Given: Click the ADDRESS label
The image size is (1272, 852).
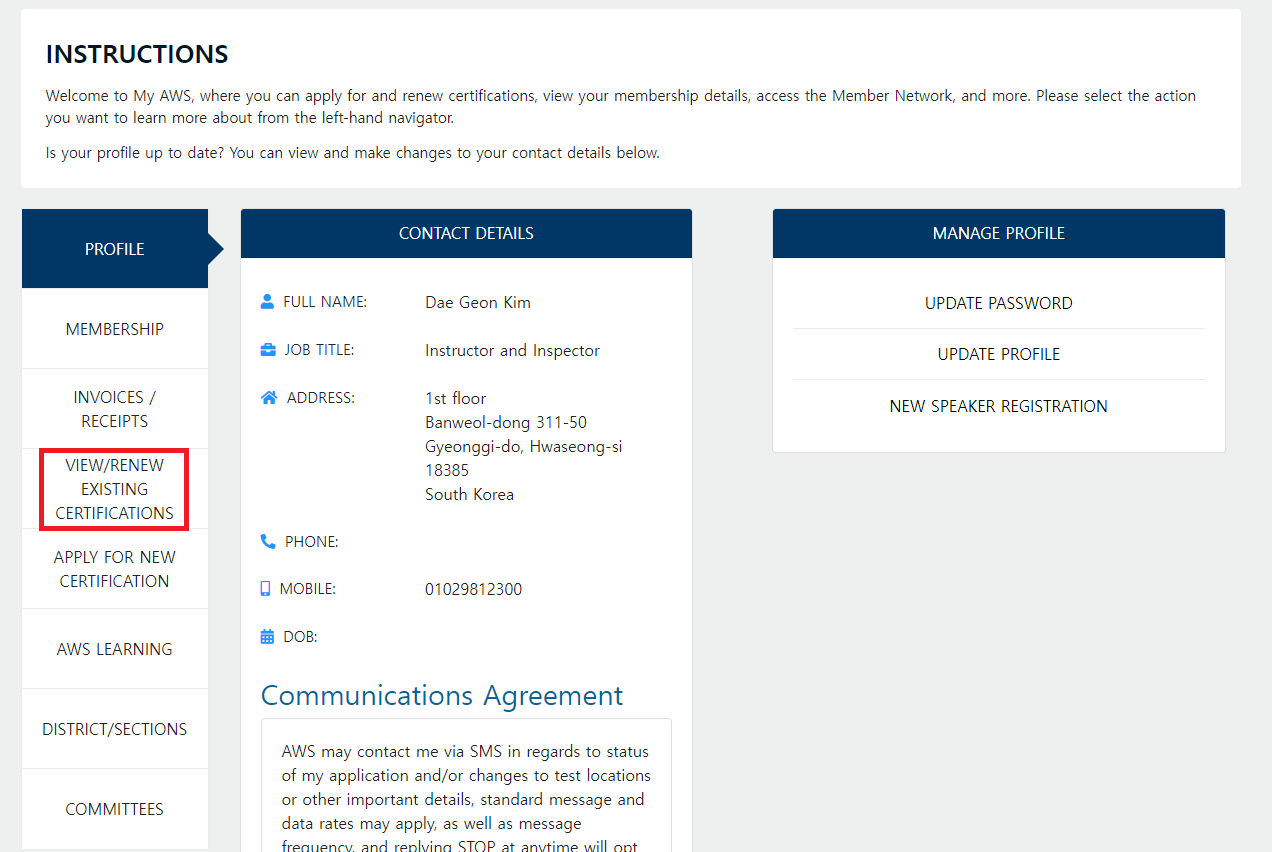Looking at the screenshot, I should coord(320,398).
